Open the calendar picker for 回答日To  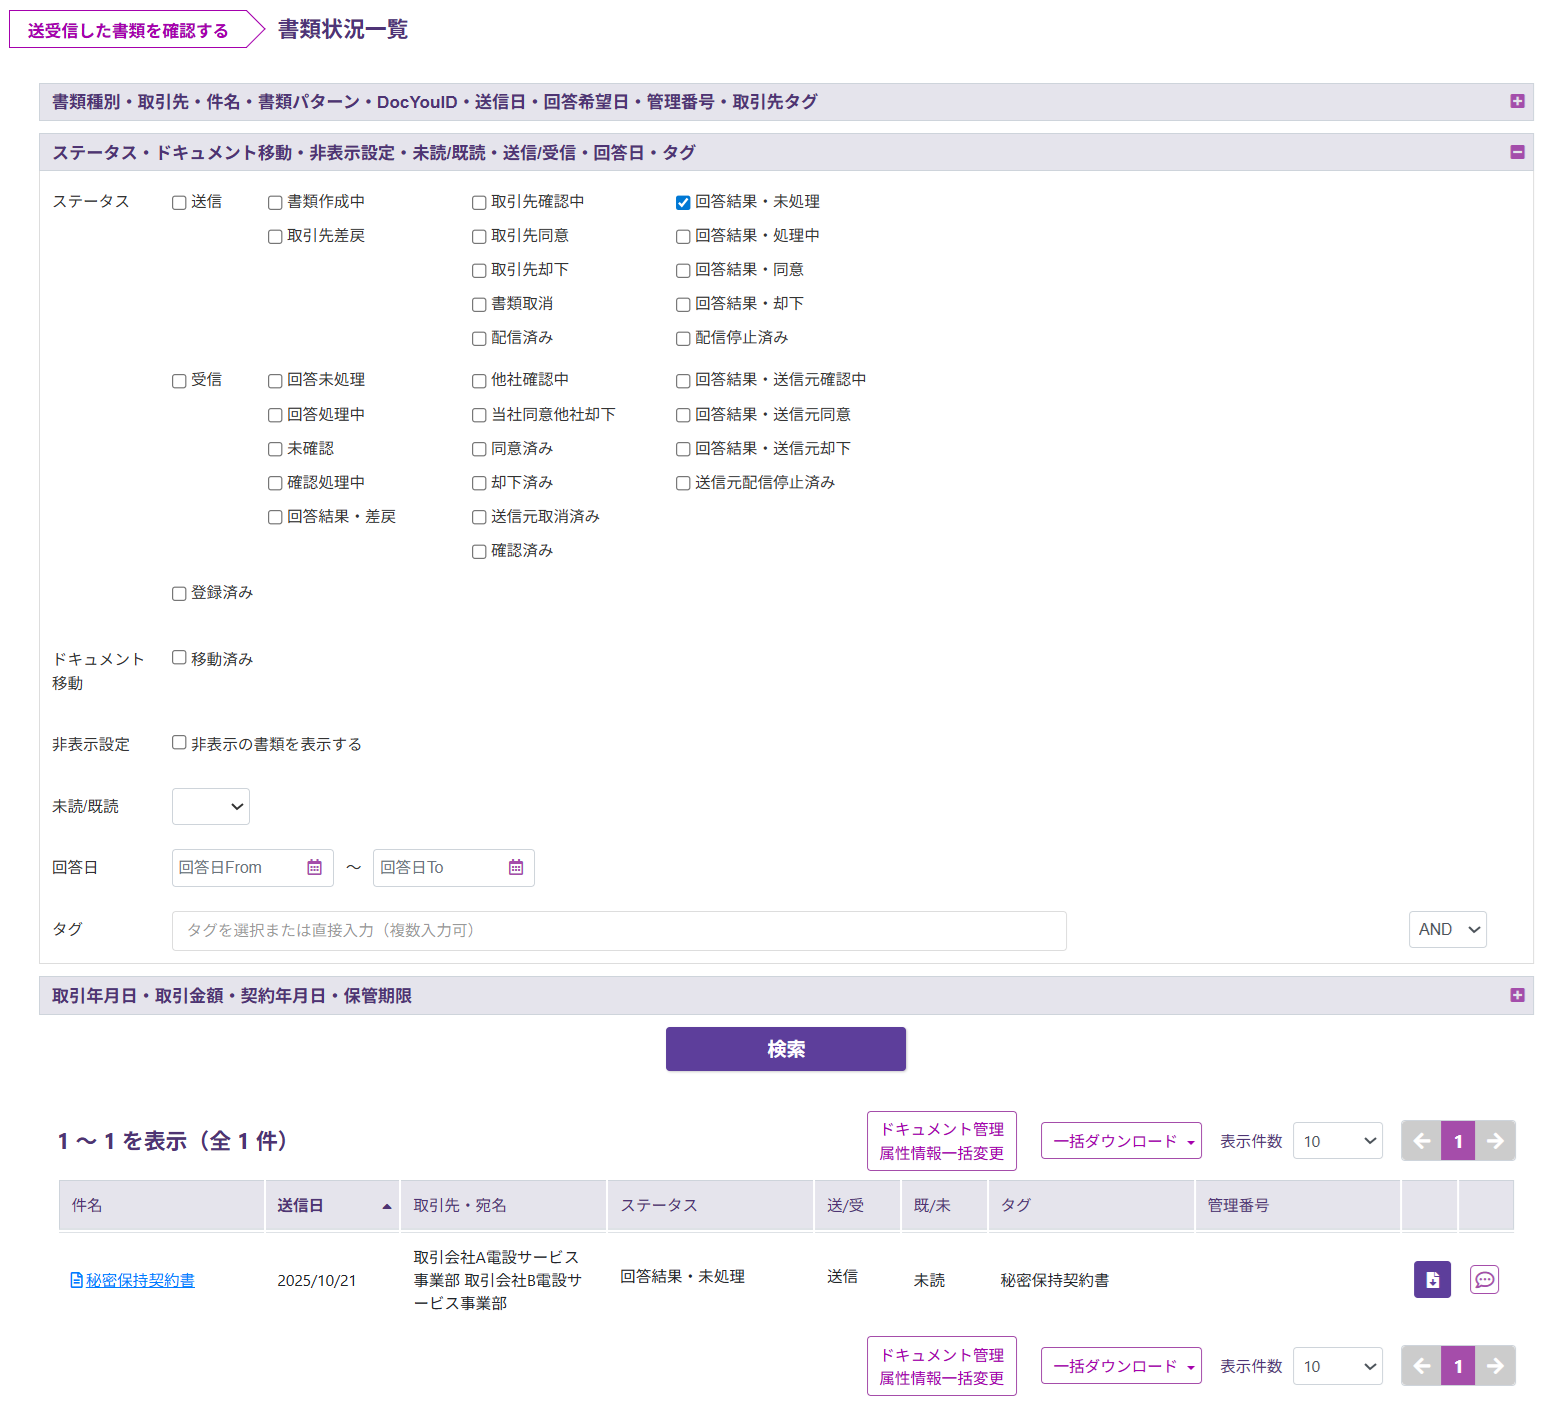pos(516,868)
